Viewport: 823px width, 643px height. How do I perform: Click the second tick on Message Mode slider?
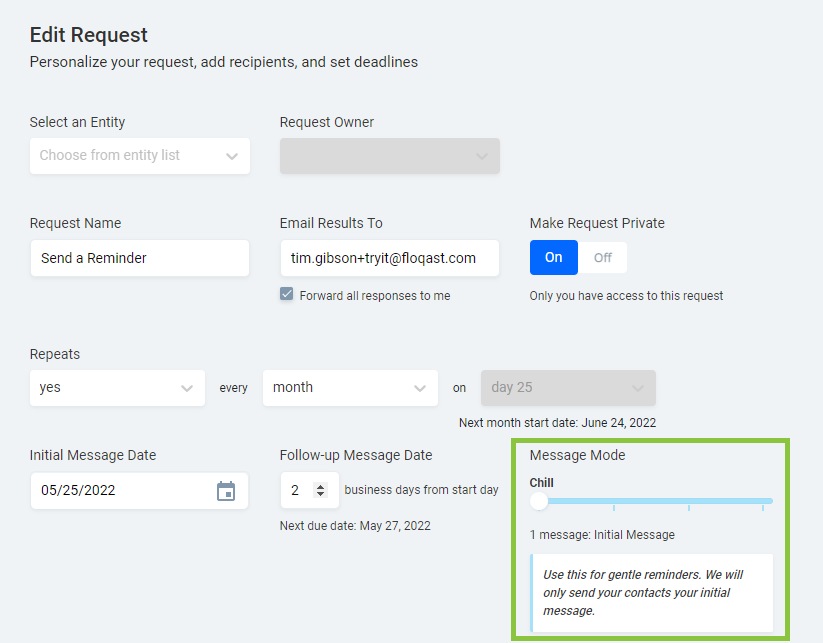click(614, 507)
